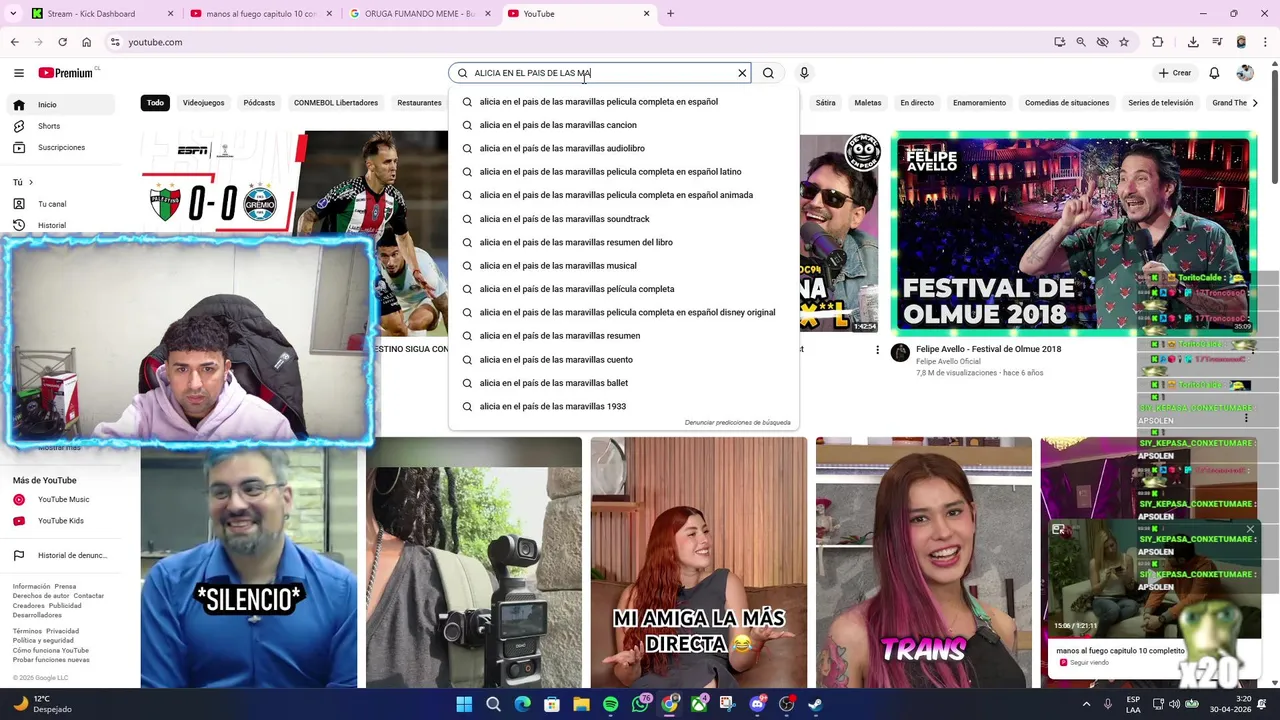Switch to ORUGA FUMANDO MEME tab

coord(420,14)
